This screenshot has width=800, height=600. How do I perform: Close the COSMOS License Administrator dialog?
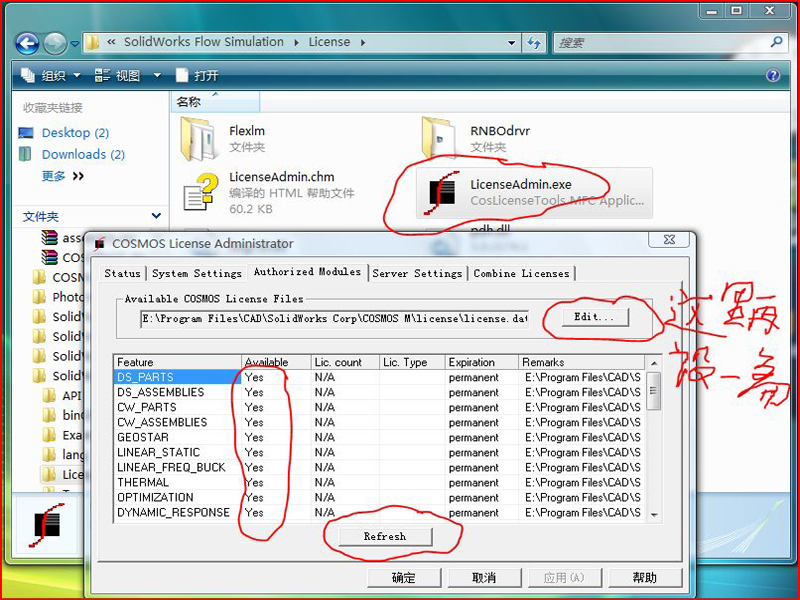[669, 239]
